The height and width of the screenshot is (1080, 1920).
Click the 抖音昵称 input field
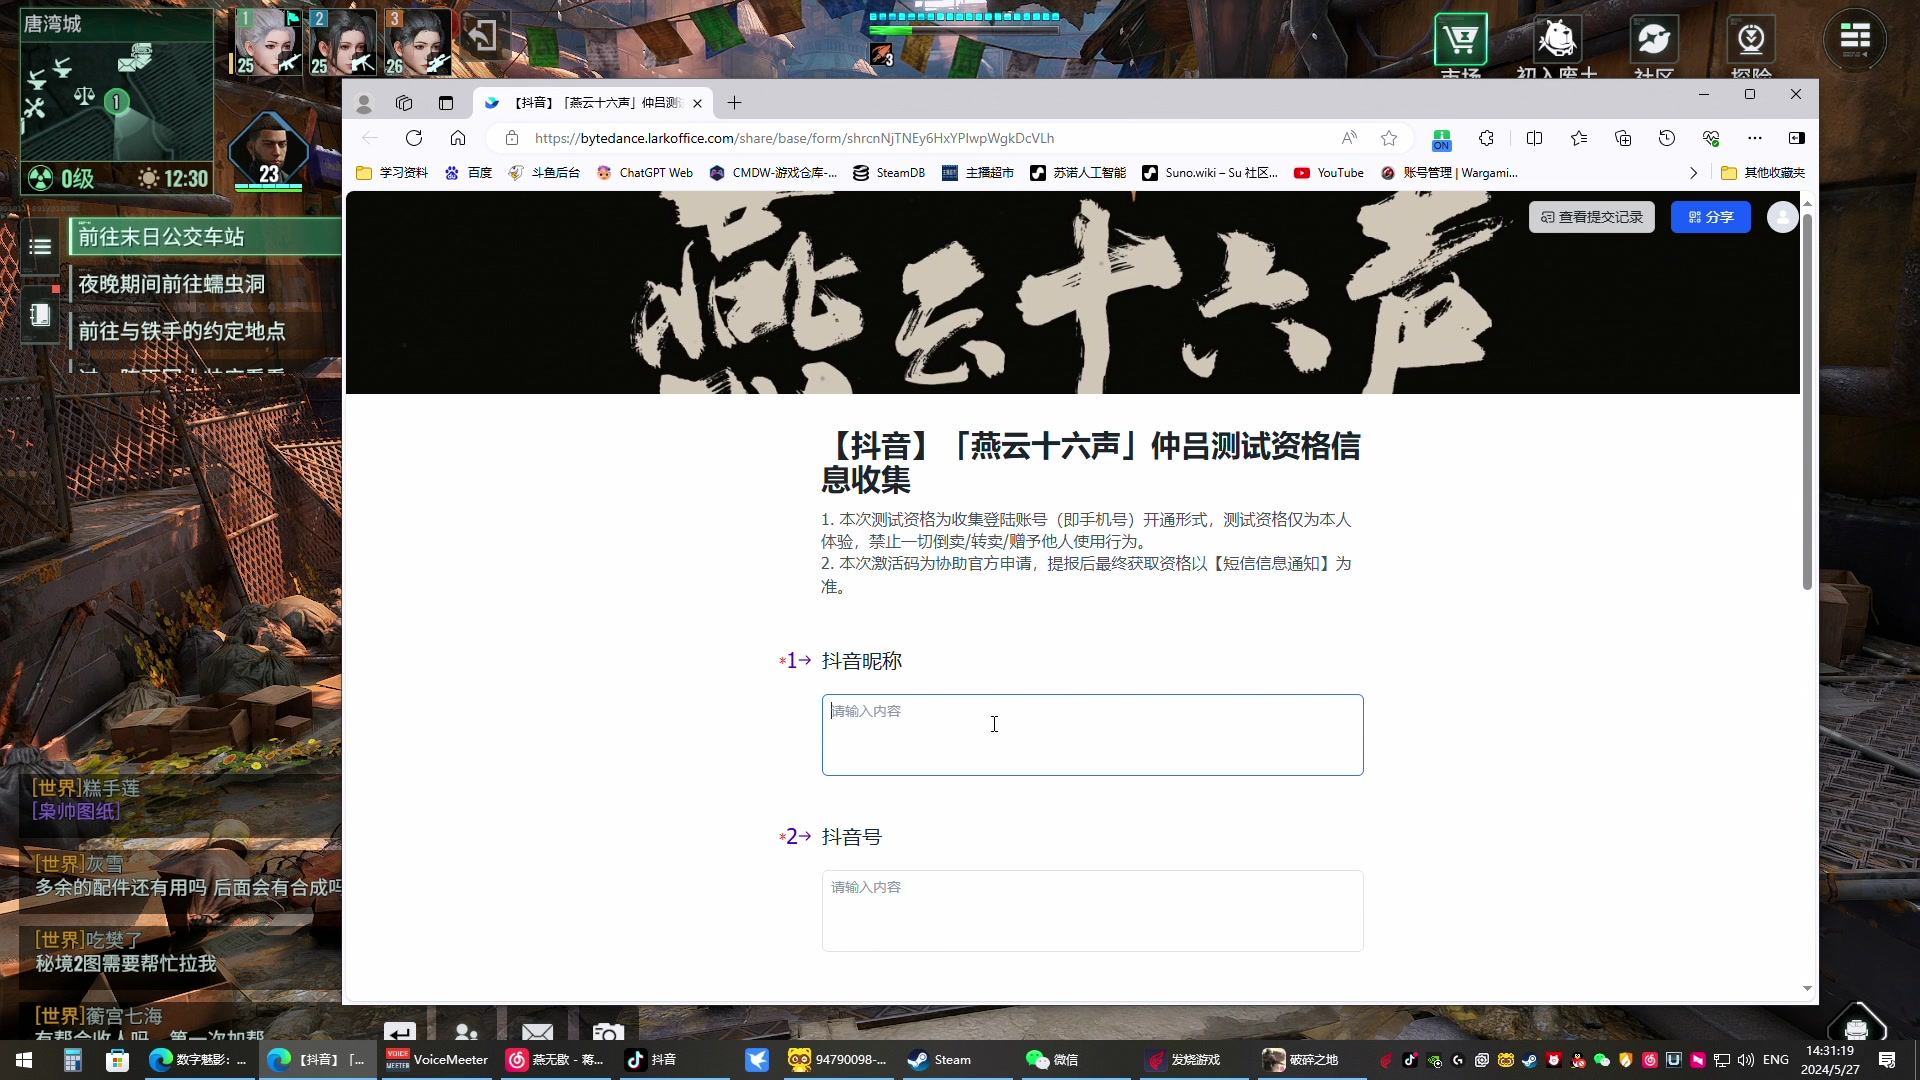(1093, 735)
